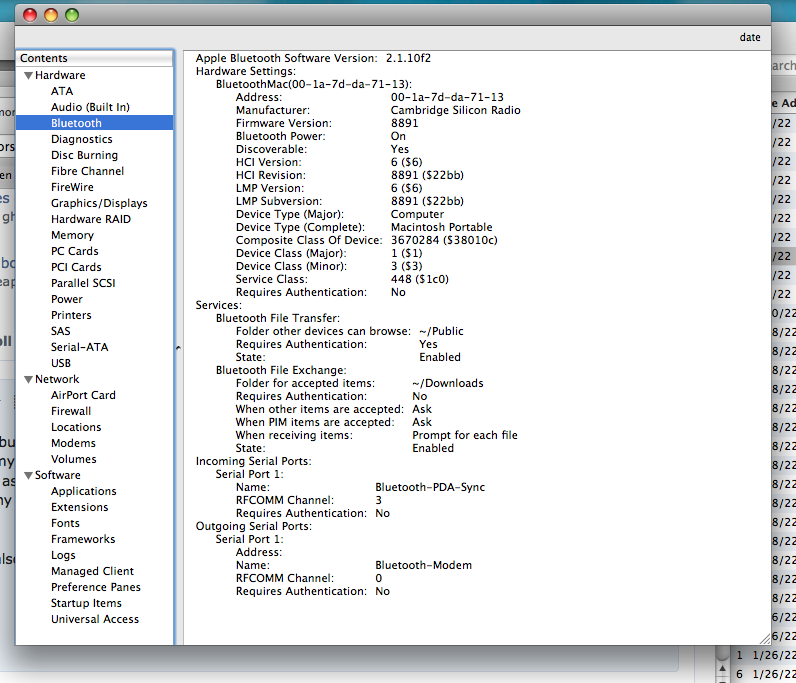This screenshot has width=796, height=683.
Task: Collapse the Network section triangle
Action: [x=28, y=379]
